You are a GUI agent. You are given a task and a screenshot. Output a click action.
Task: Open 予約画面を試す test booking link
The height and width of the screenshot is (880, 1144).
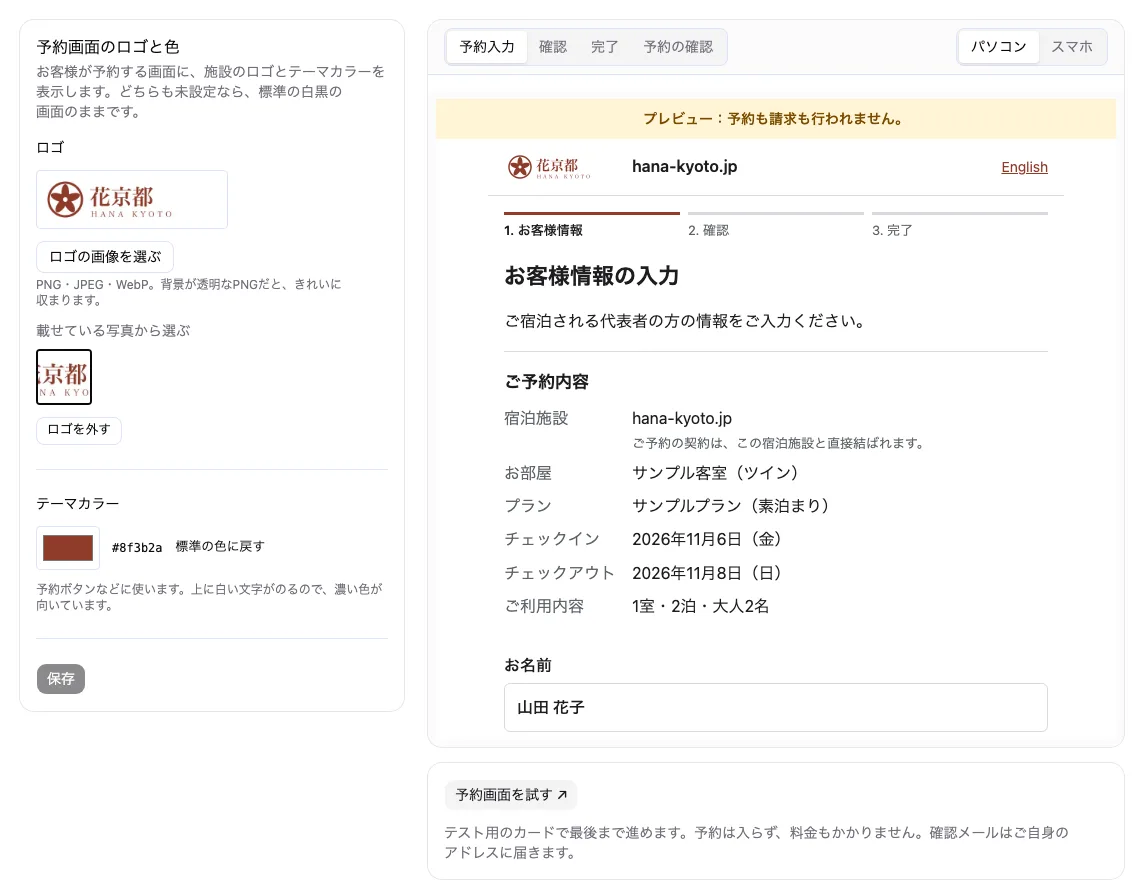point(511,795)
